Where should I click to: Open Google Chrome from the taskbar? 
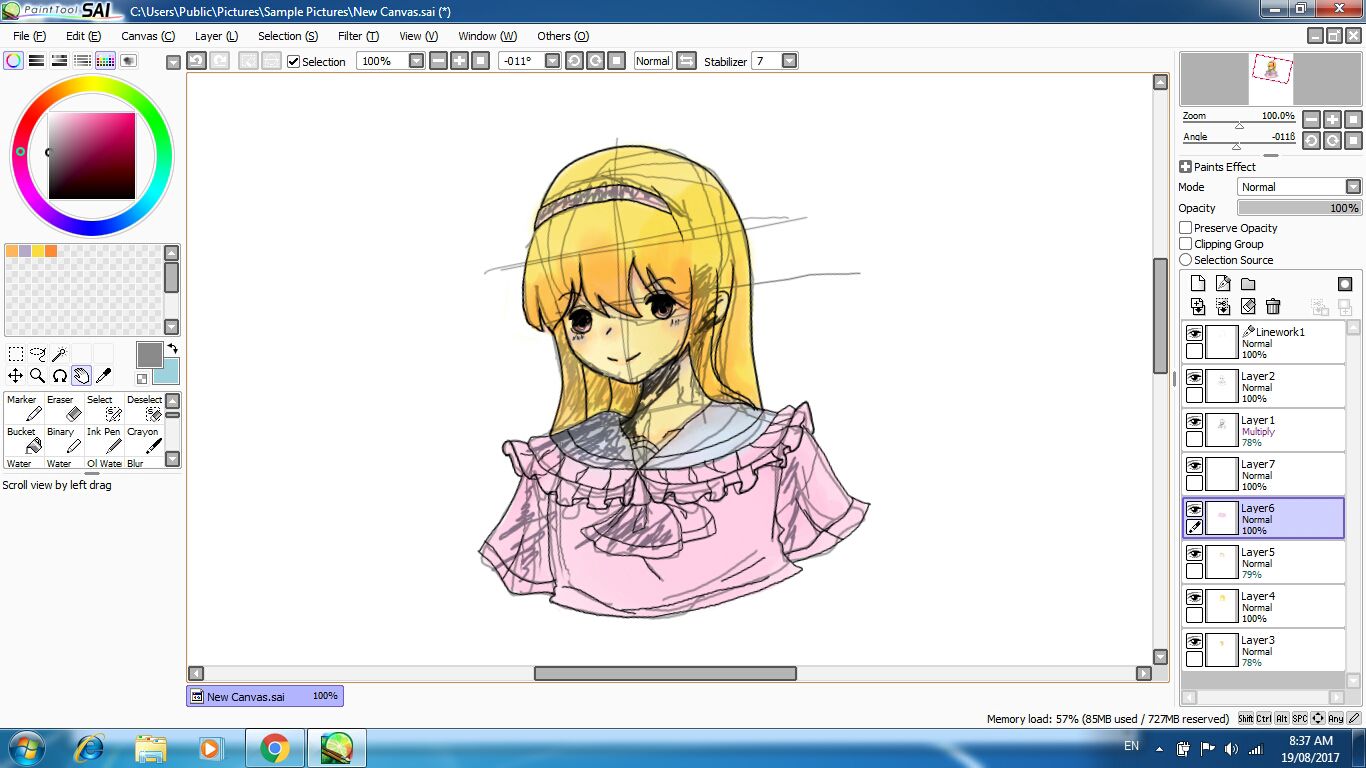click(x=275, y=748)
